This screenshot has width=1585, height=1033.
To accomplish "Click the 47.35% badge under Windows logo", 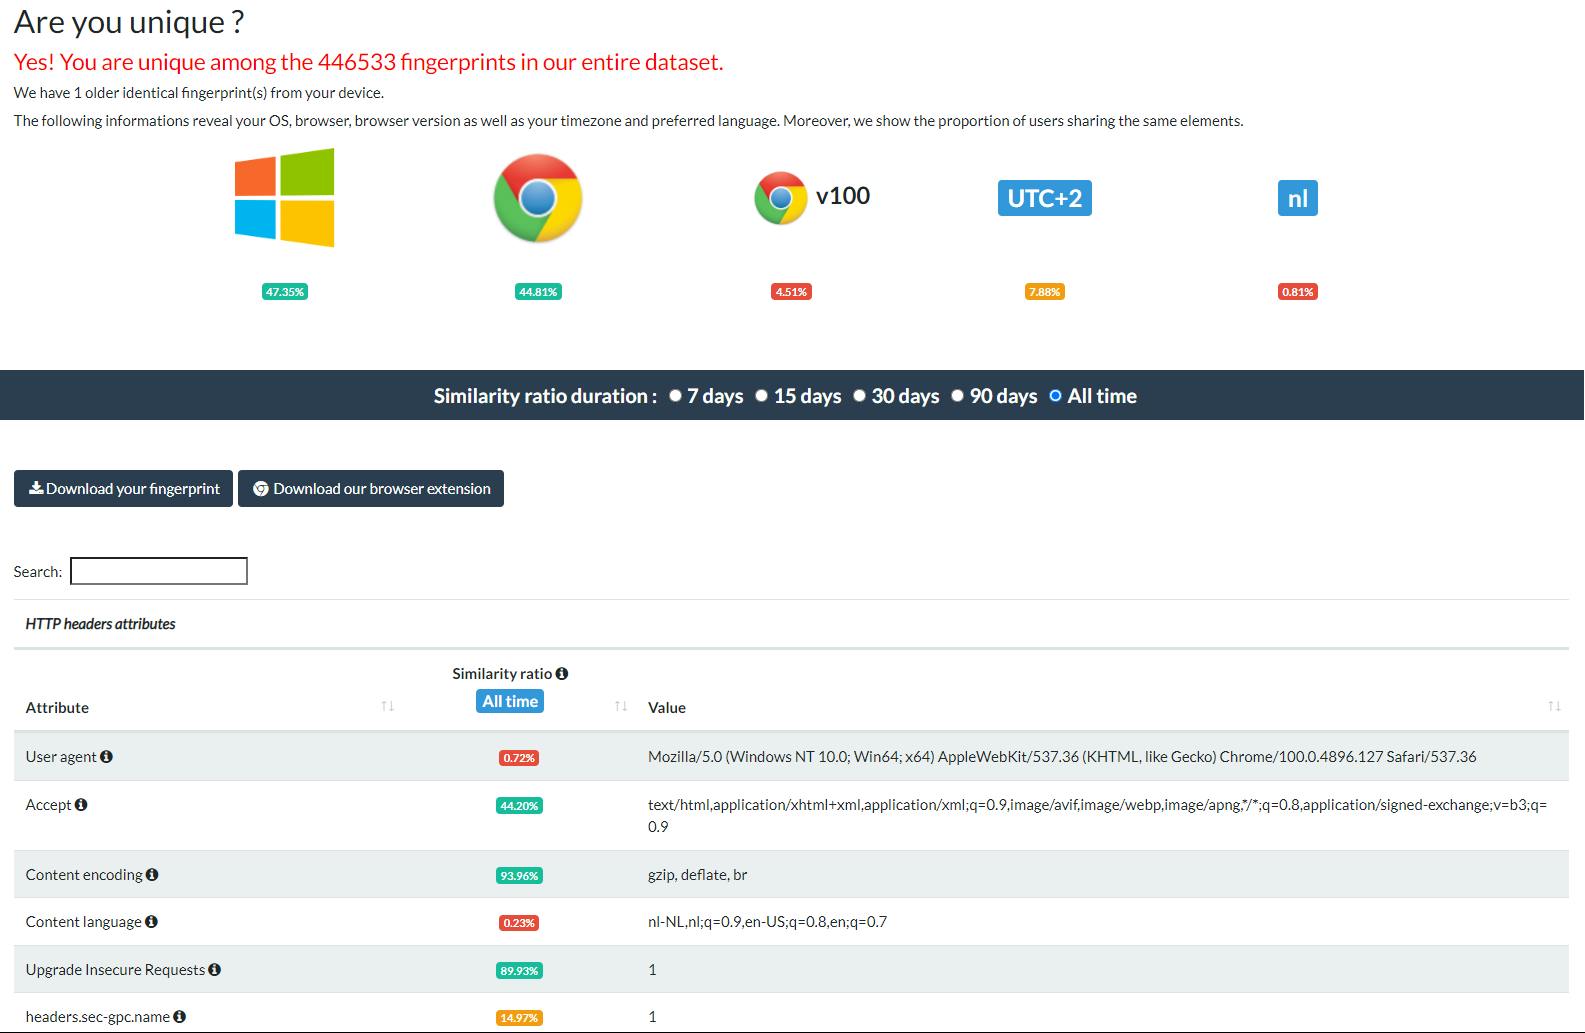I will 285,292.
